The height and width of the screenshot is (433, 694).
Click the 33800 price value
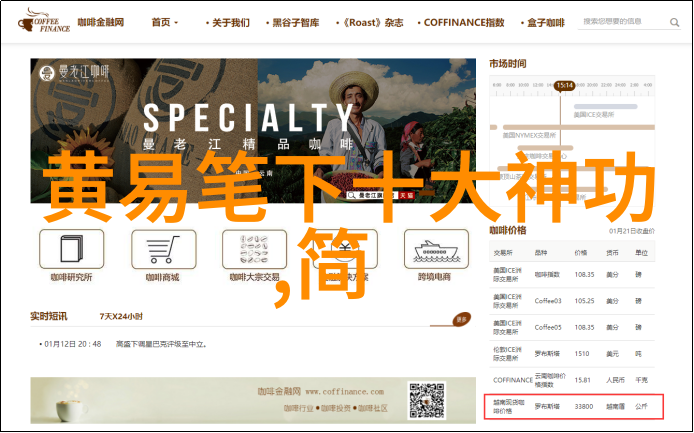pos(583,406)
